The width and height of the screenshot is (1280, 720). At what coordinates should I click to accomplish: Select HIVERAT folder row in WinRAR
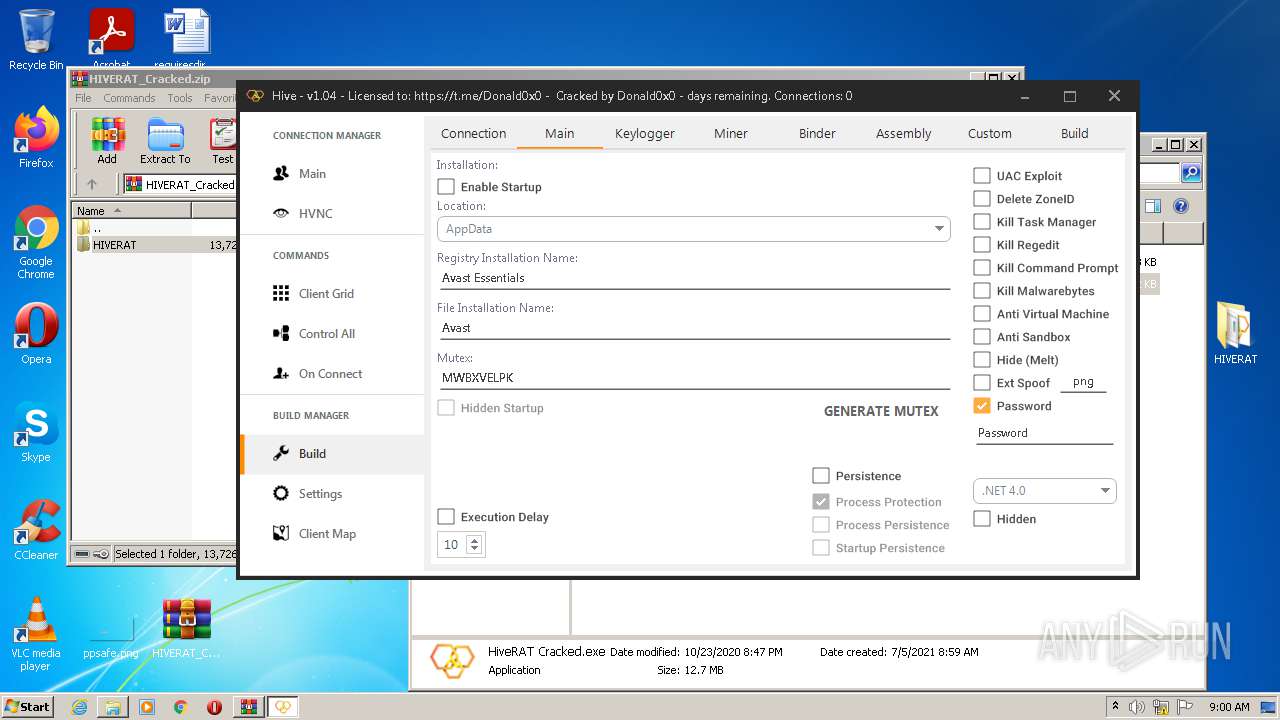[x=155, y=245]
